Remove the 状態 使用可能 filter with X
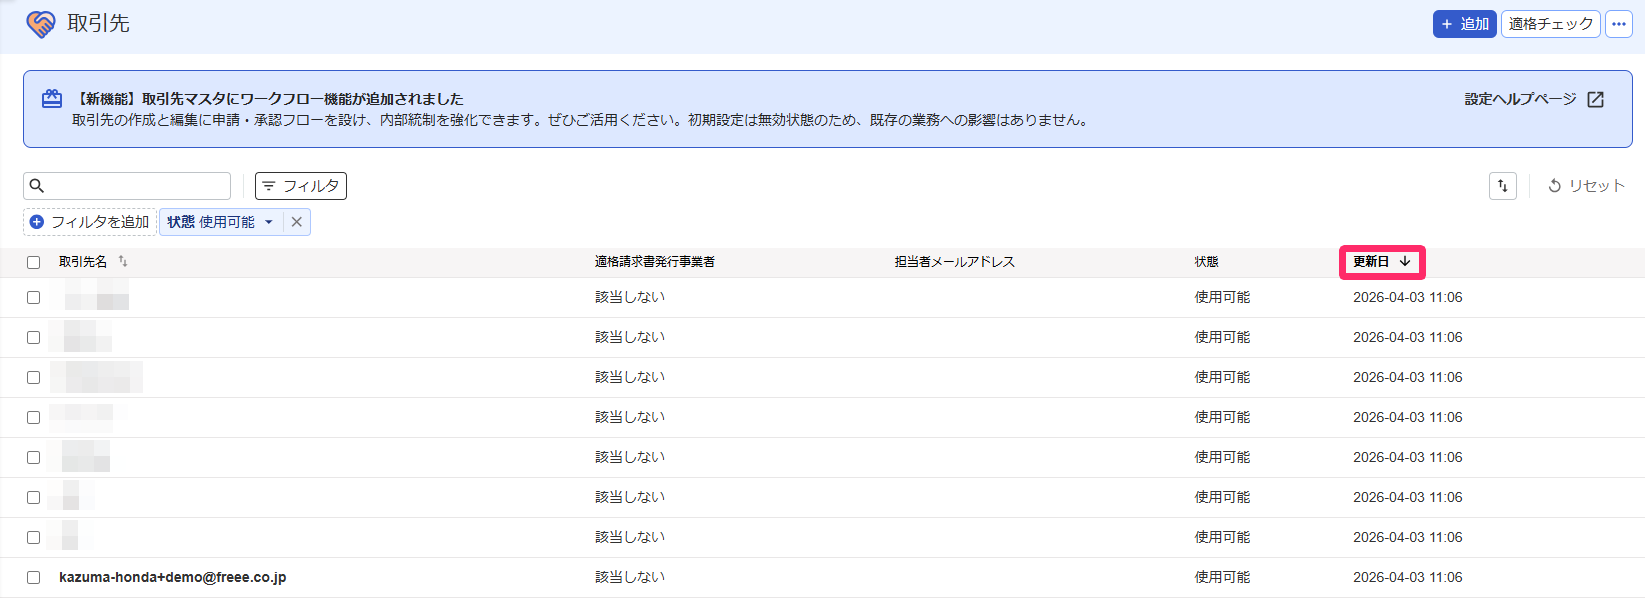1645x598 pixels. (x=297, y=222)
